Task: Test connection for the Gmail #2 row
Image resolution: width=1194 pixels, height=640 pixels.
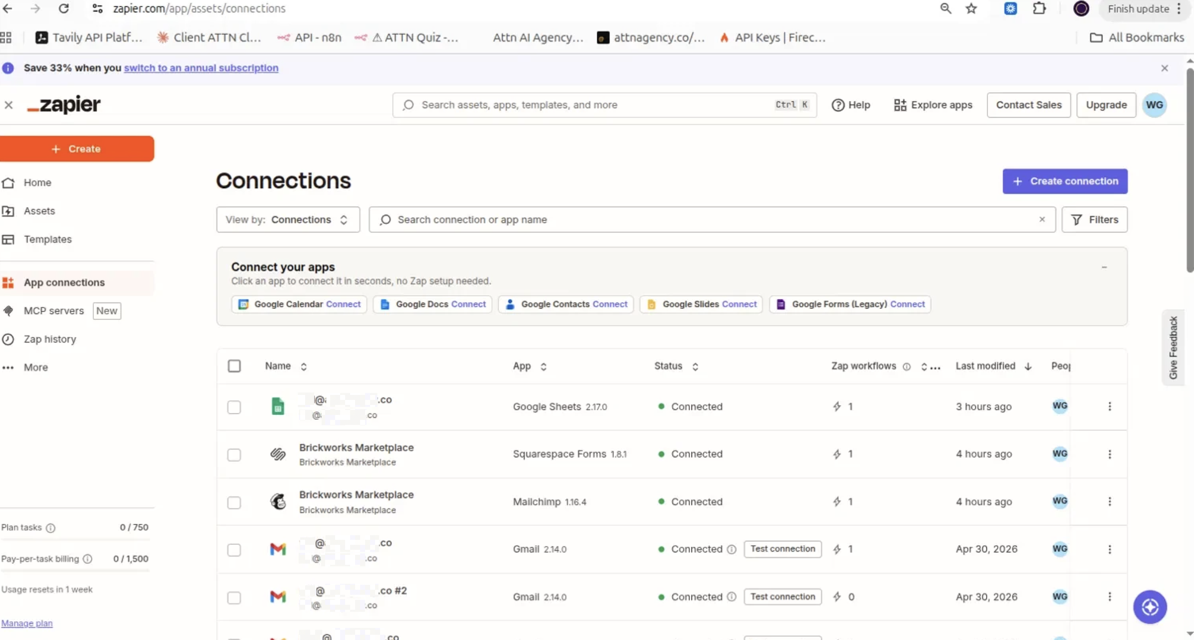Action: (783, 597)
